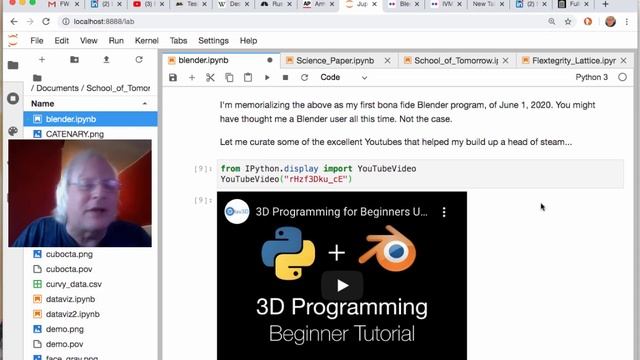640x360 pixels.
Task: Open the File Browser sidebar folder icon
Action: click(x=13, y=65)
